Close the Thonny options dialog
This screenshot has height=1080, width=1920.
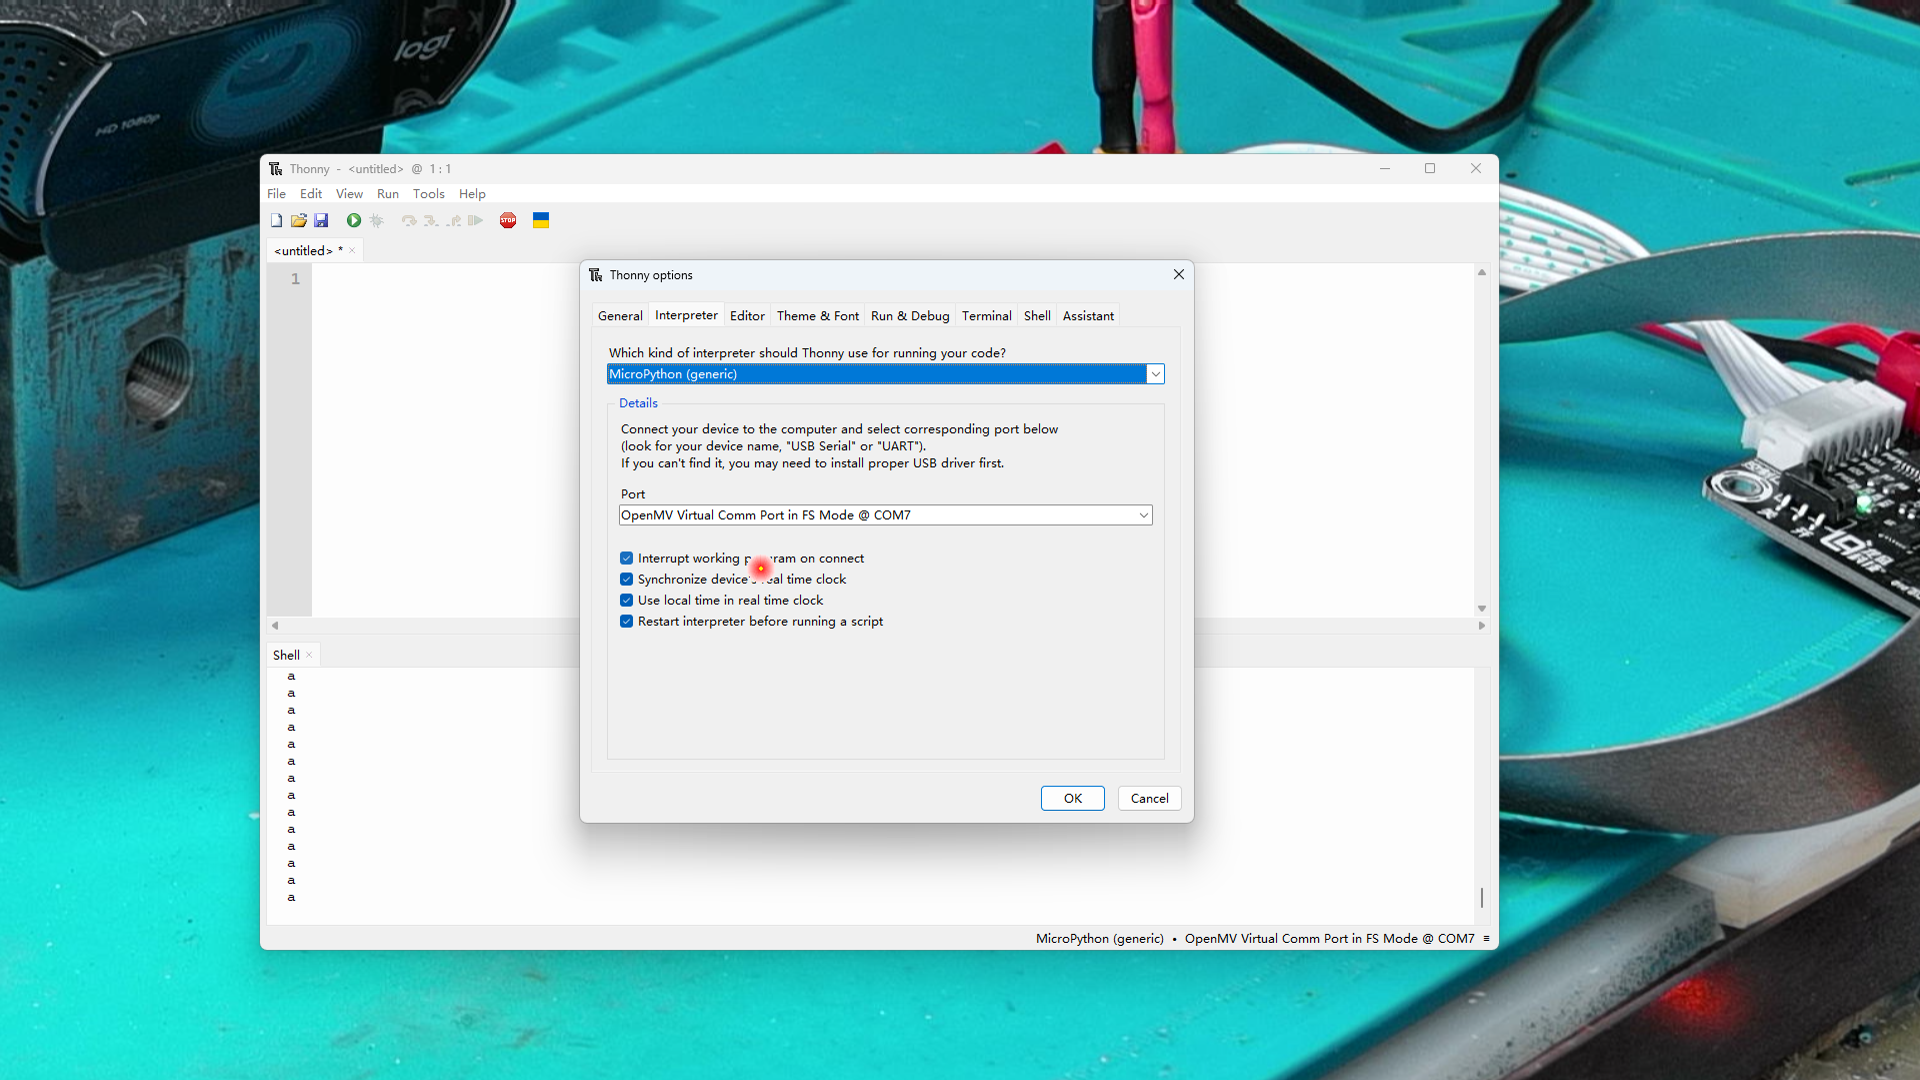coord(1178,274)
